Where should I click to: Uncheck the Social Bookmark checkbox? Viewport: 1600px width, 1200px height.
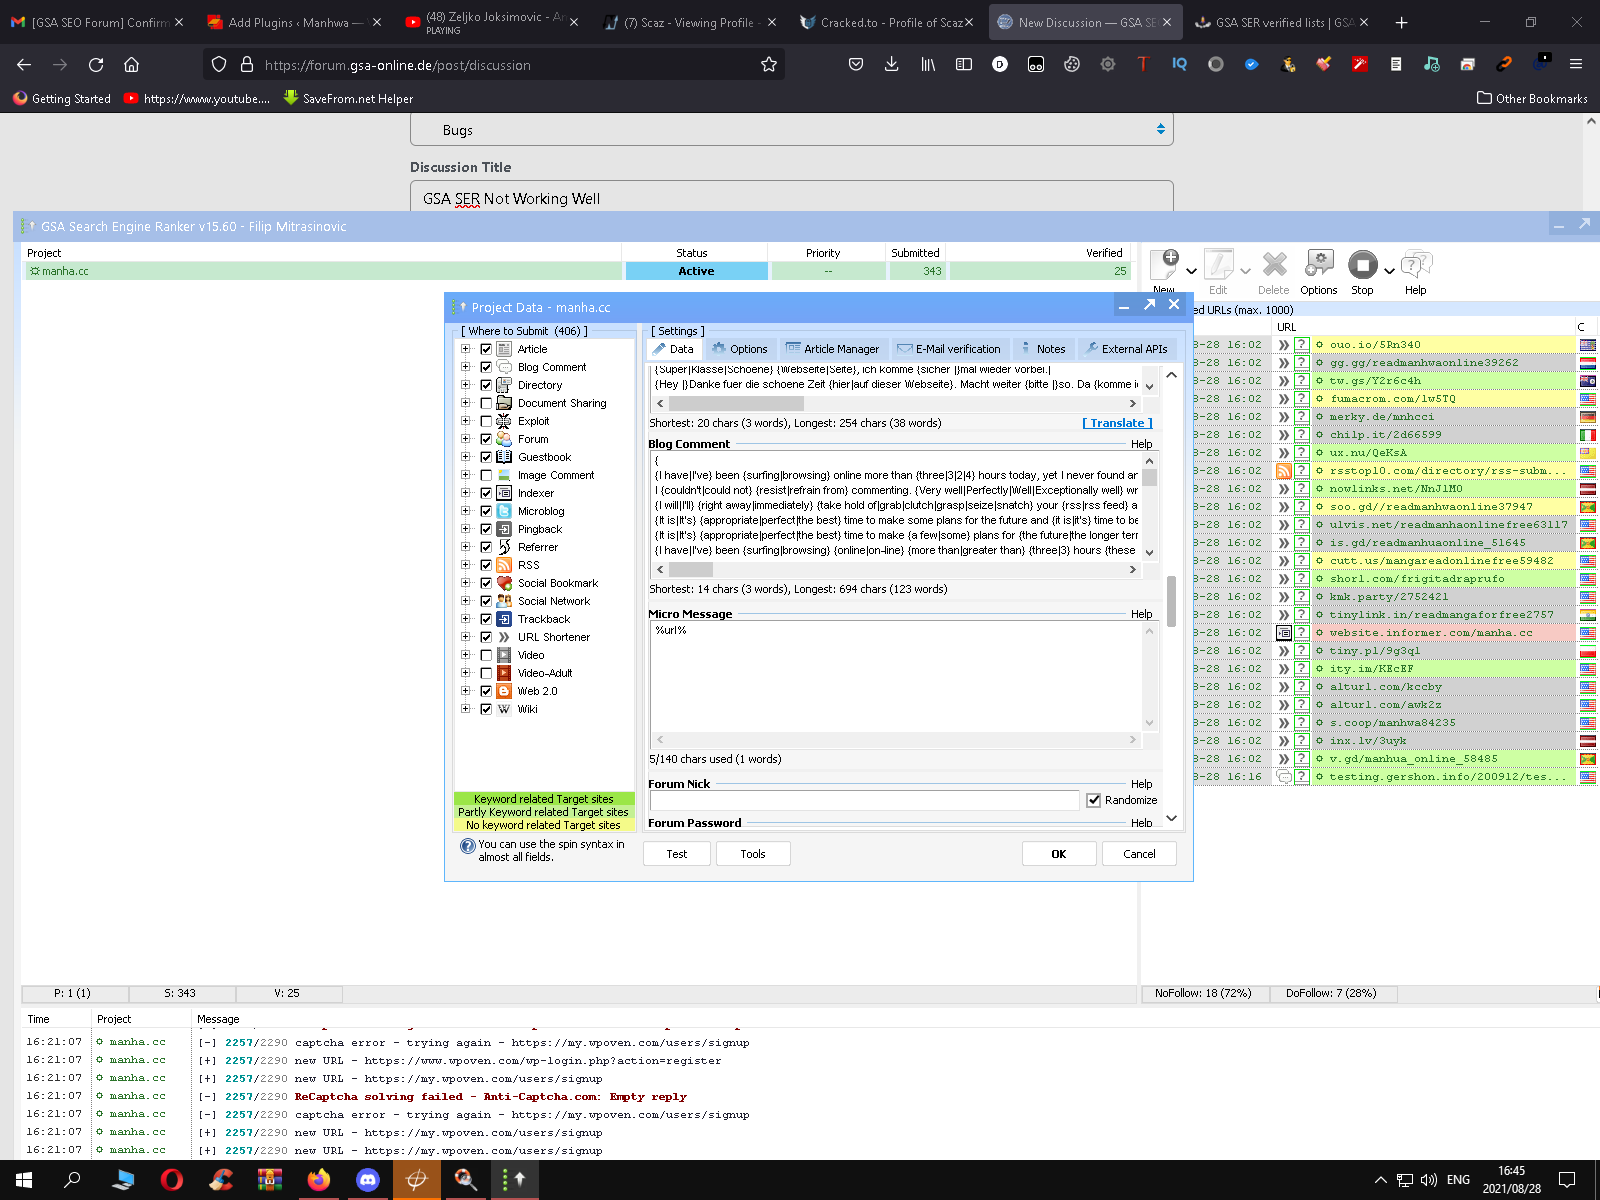(486, 583)
